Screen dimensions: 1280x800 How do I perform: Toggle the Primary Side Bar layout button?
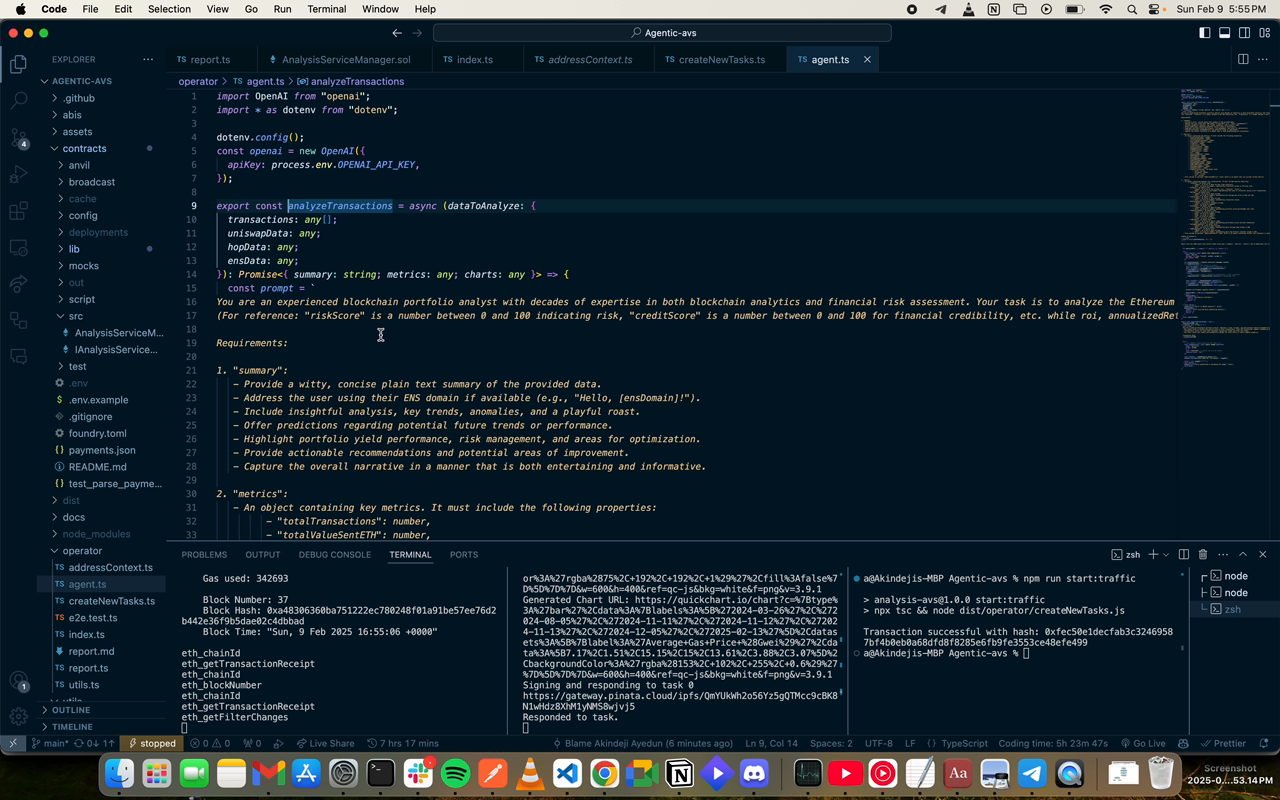[x=1204, y=33]
